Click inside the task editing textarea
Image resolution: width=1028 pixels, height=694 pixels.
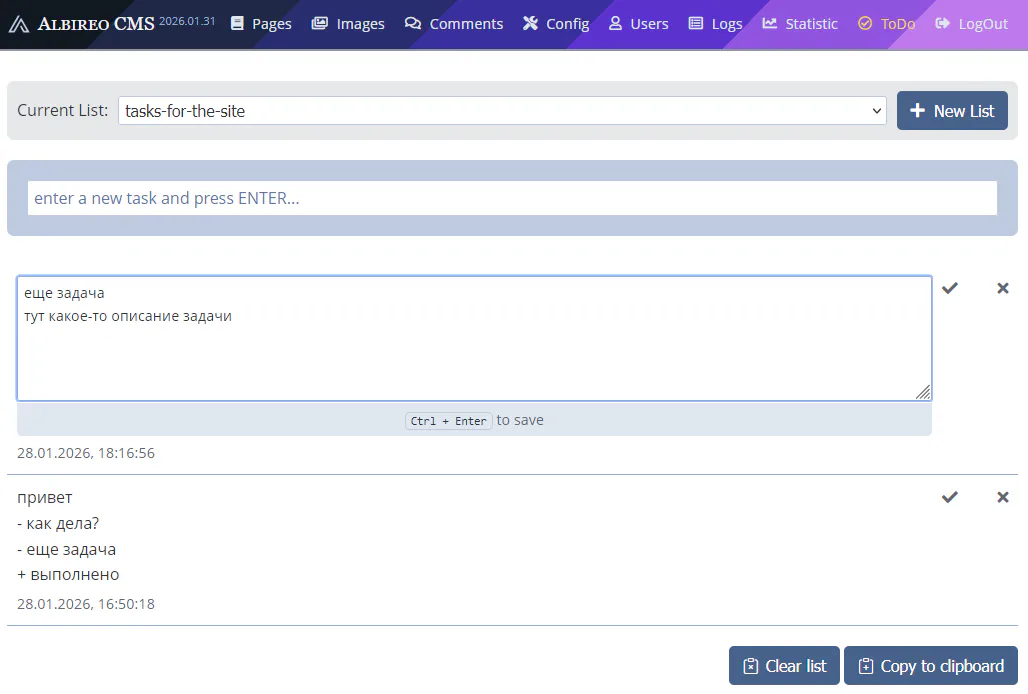click(474, 350)
